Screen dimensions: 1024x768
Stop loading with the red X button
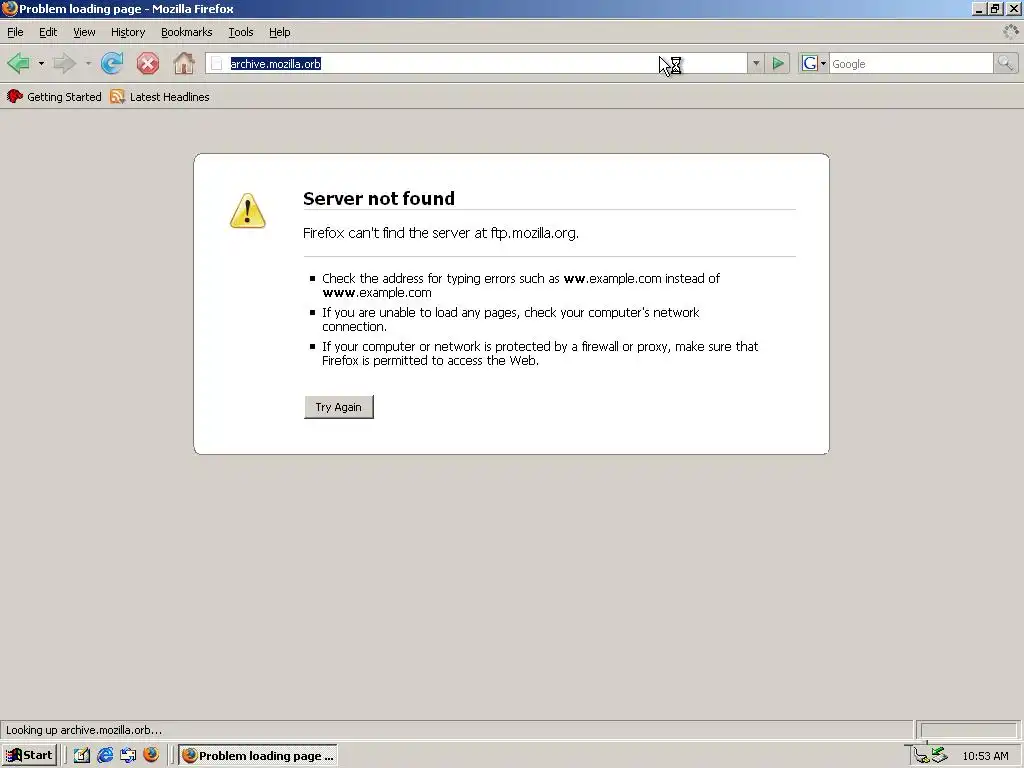(x=148, y=63)
